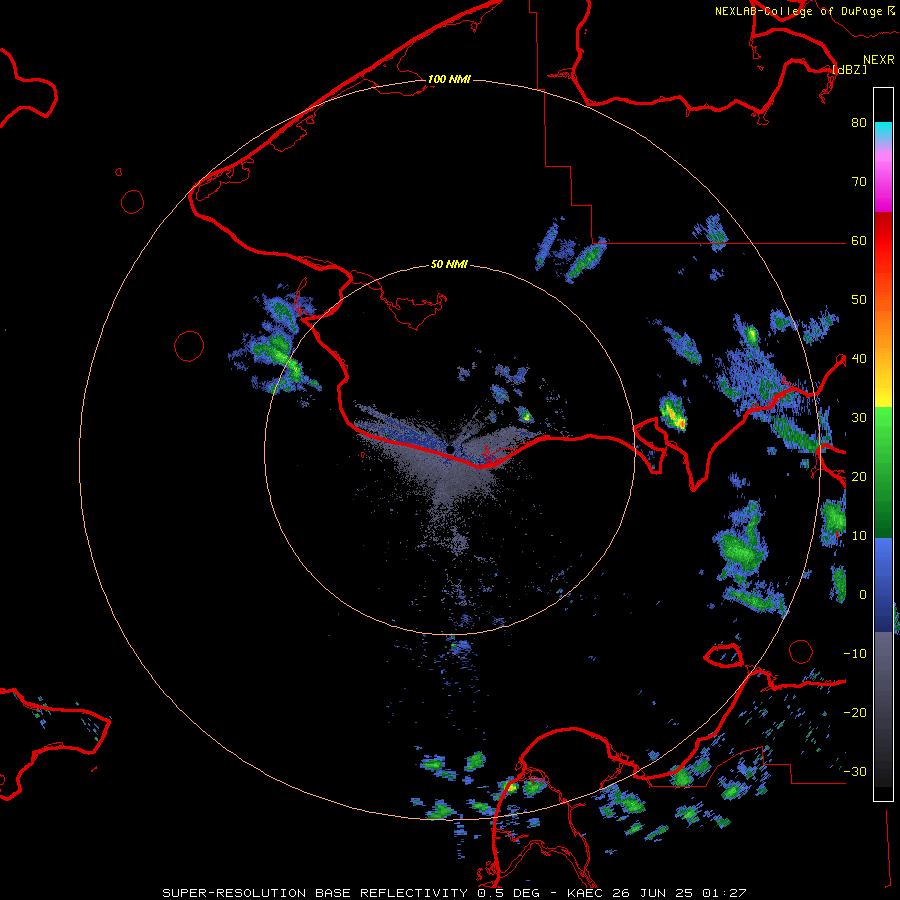The width and height of the screenshot is (900, 900).
Task: Click the 20 value on the dBZ scale
Action: [859, 476]
